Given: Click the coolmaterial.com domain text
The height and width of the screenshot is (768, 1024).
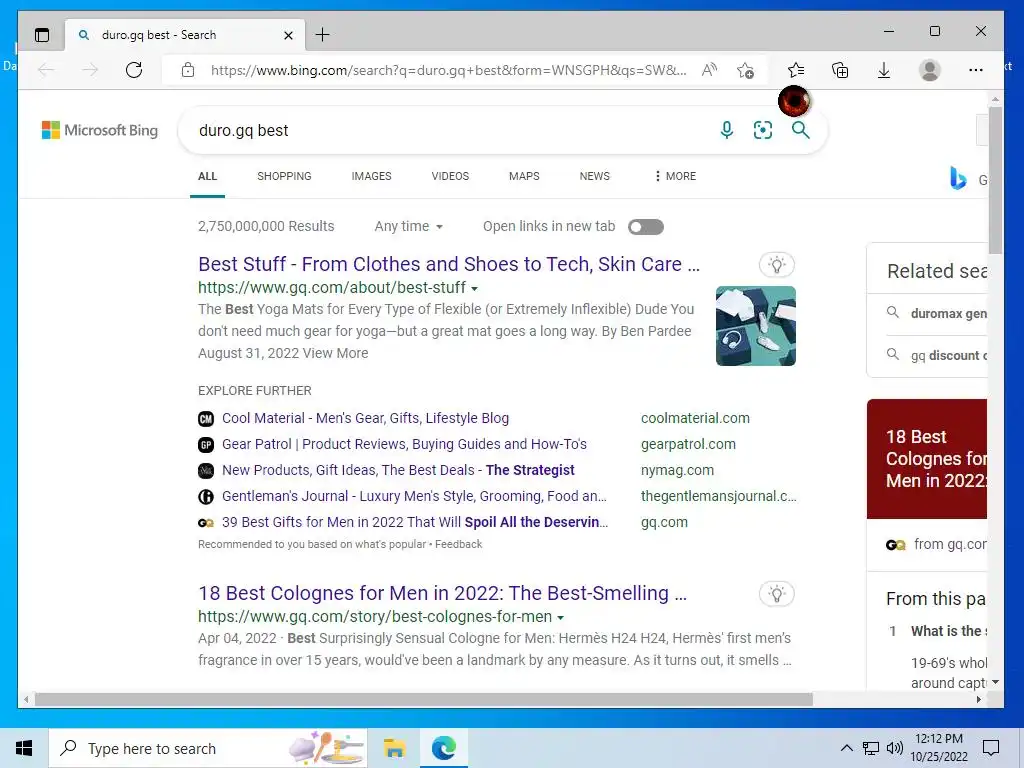Looking at the screenshot, I should [696, 419].
